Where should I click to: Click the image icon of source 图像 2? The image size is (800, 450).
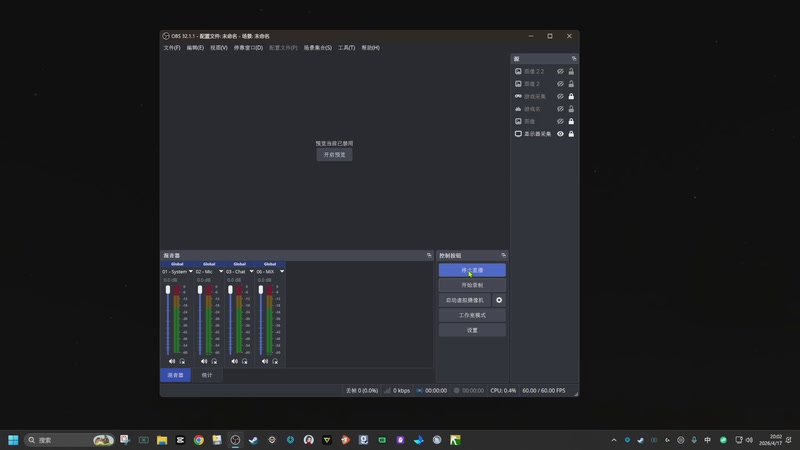(x=518, y=84)
